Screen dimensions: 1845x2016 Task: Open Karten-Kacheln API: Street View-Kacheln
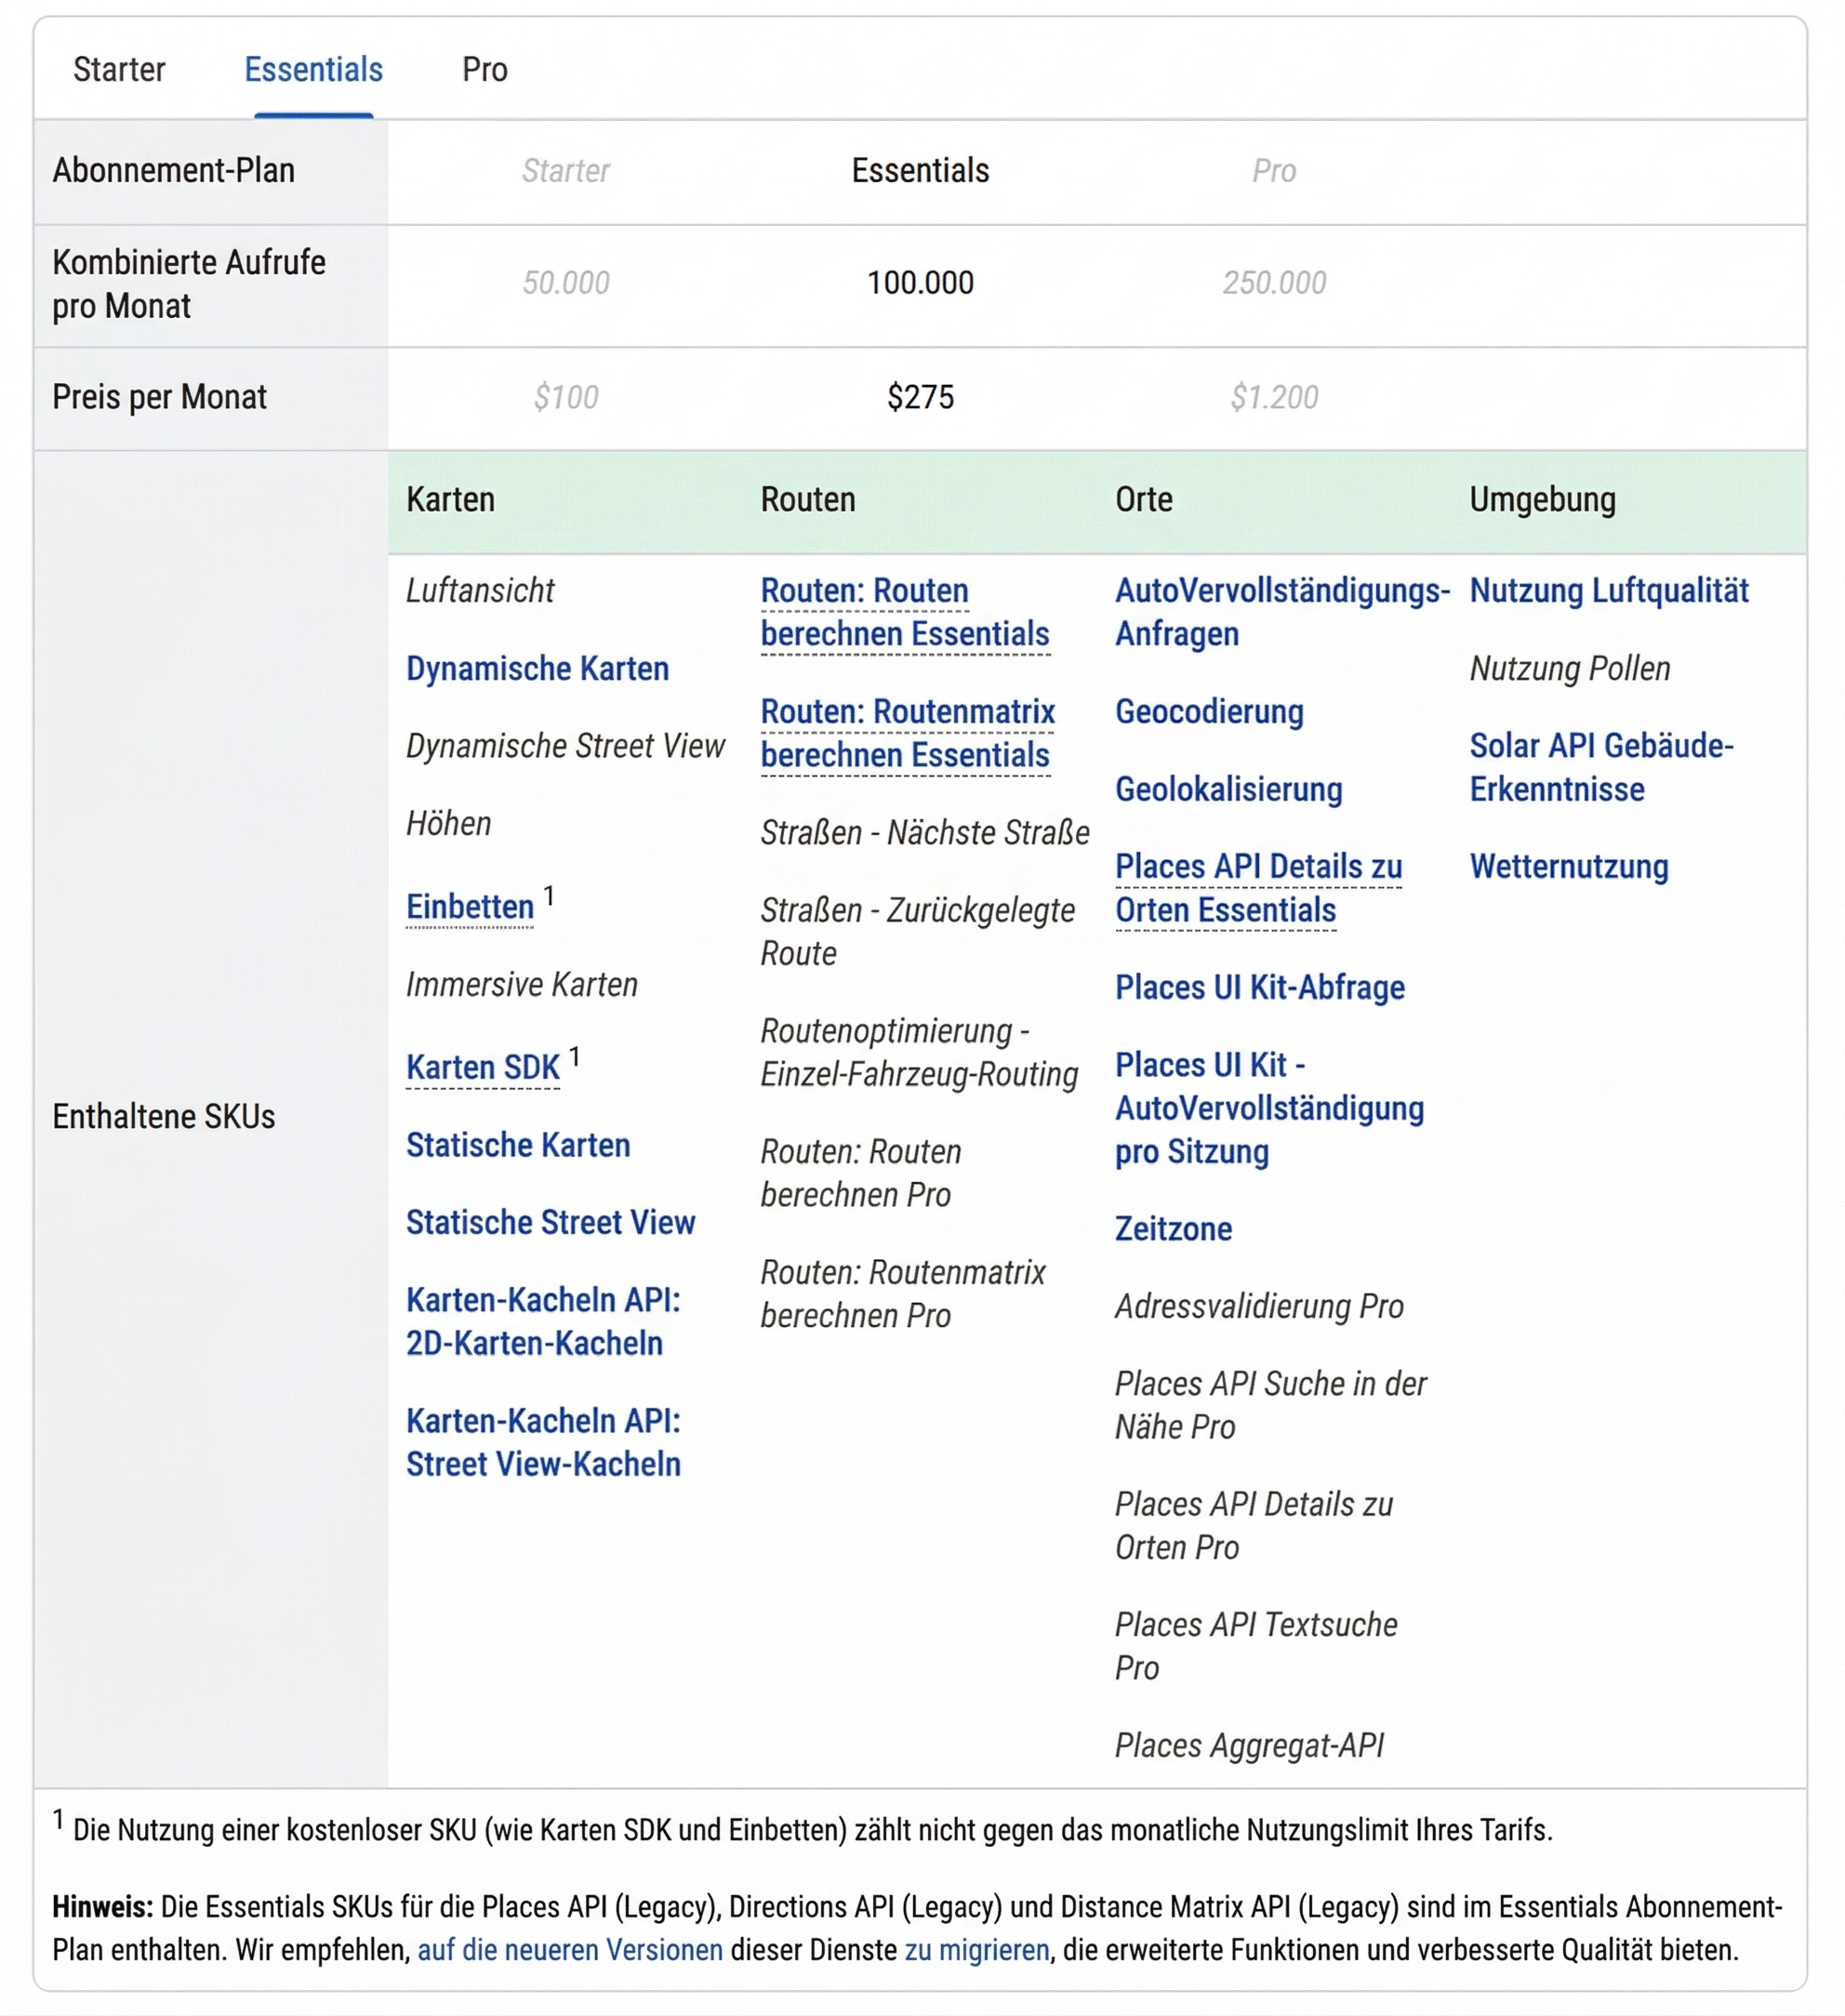(543, 1441)
